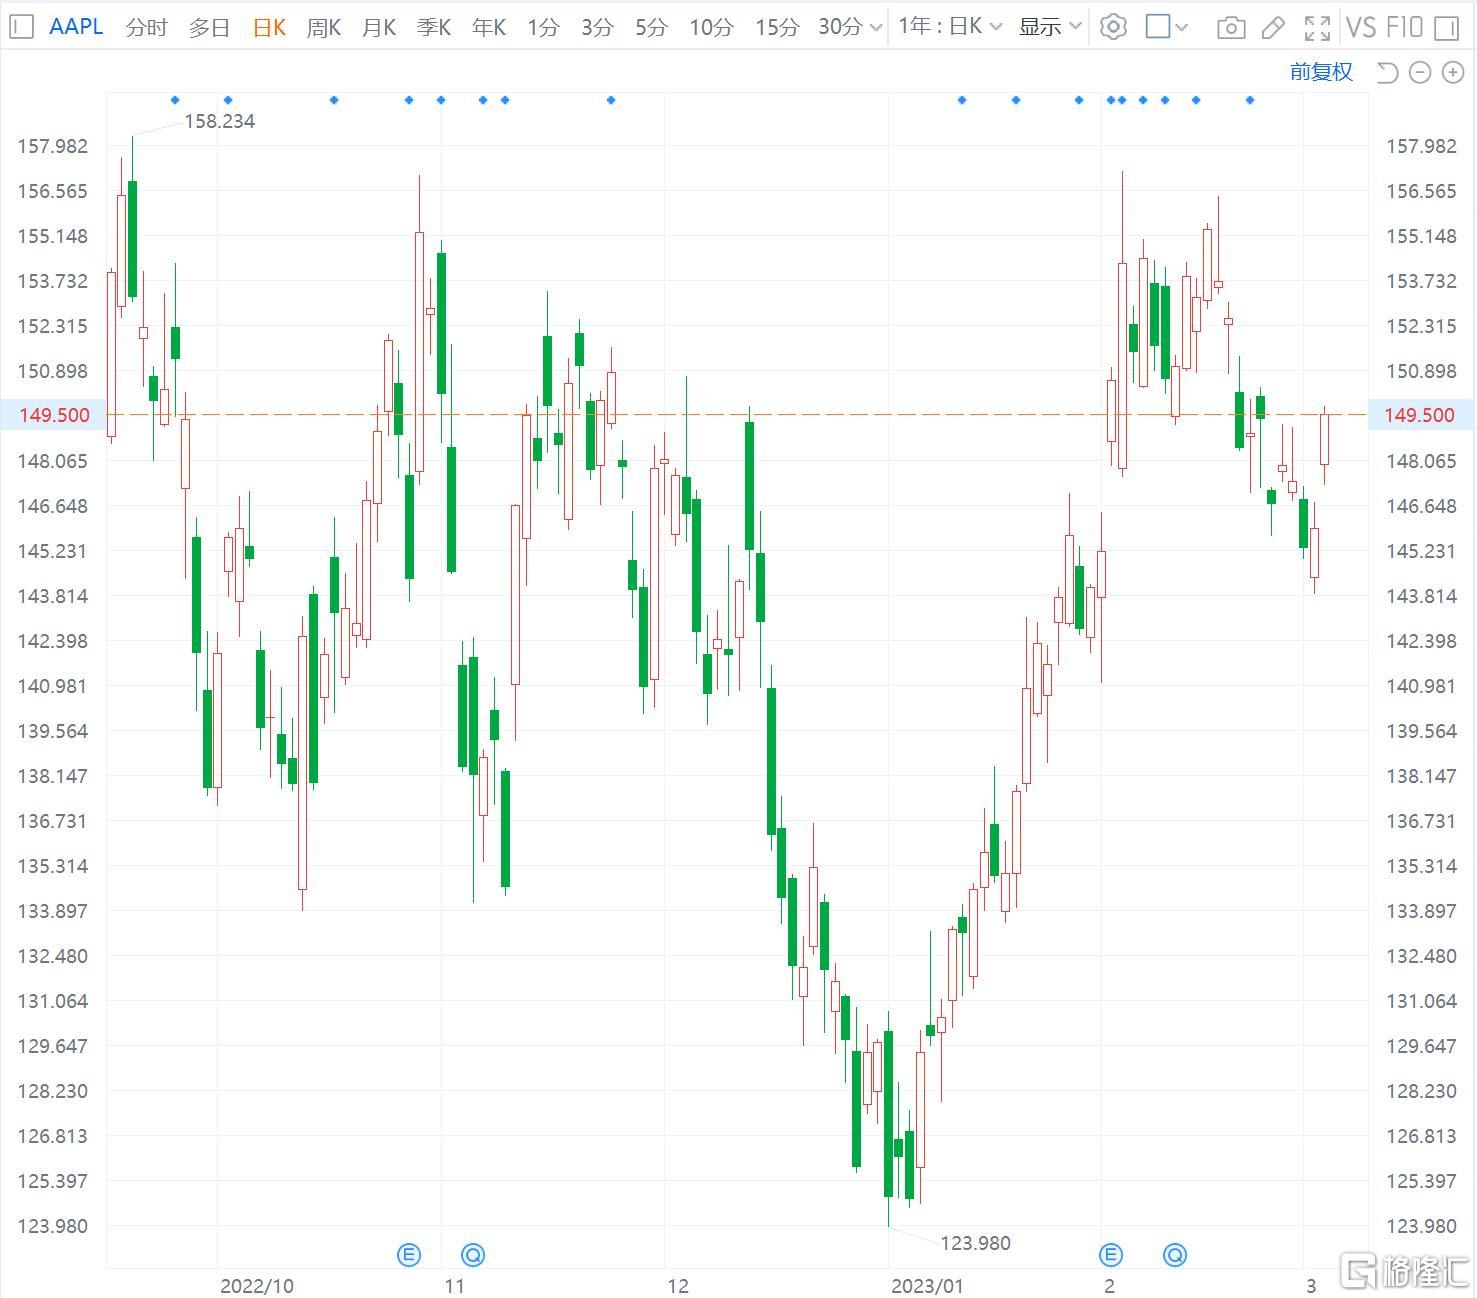1477x1298 pixels.
Task: Zoom out the chart with minus icon
Action: pyautogui.click(x=1420, y=72)
